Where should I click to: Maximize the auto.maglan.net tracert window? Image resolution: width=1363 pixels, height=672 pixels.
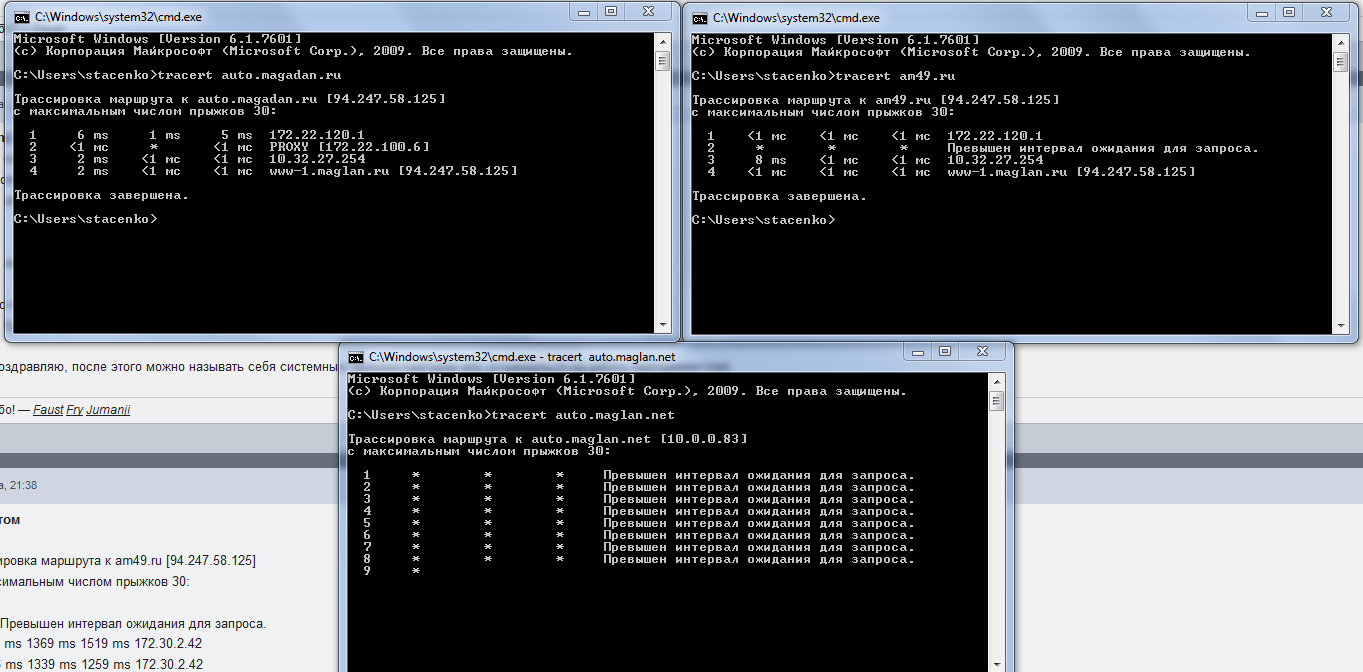pyautogui.click(x=945, y=351)
